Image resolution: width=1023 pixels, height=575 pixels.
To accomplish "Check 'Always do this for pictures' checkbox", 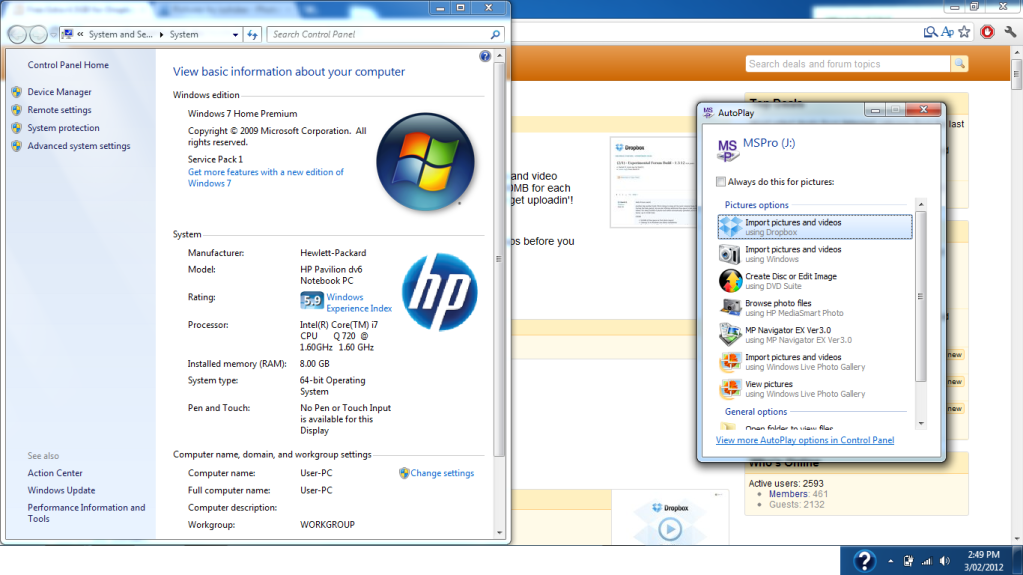I will coord(722,182).
